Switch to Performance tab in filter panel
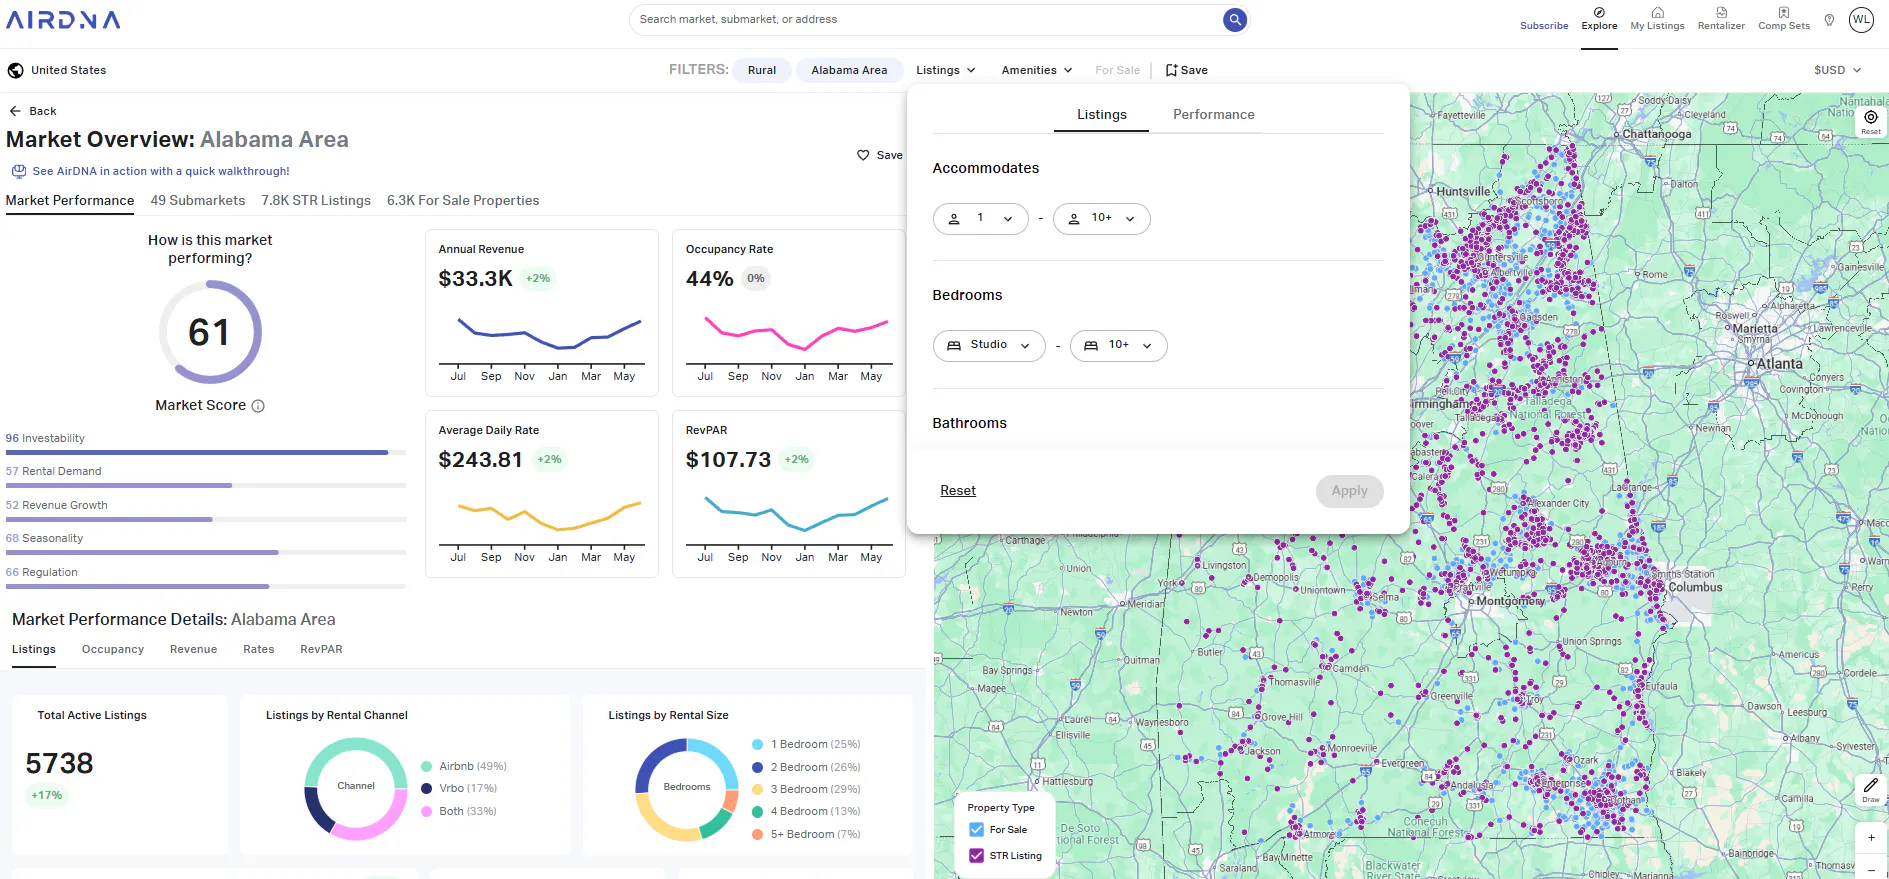 pos(1213,115)
